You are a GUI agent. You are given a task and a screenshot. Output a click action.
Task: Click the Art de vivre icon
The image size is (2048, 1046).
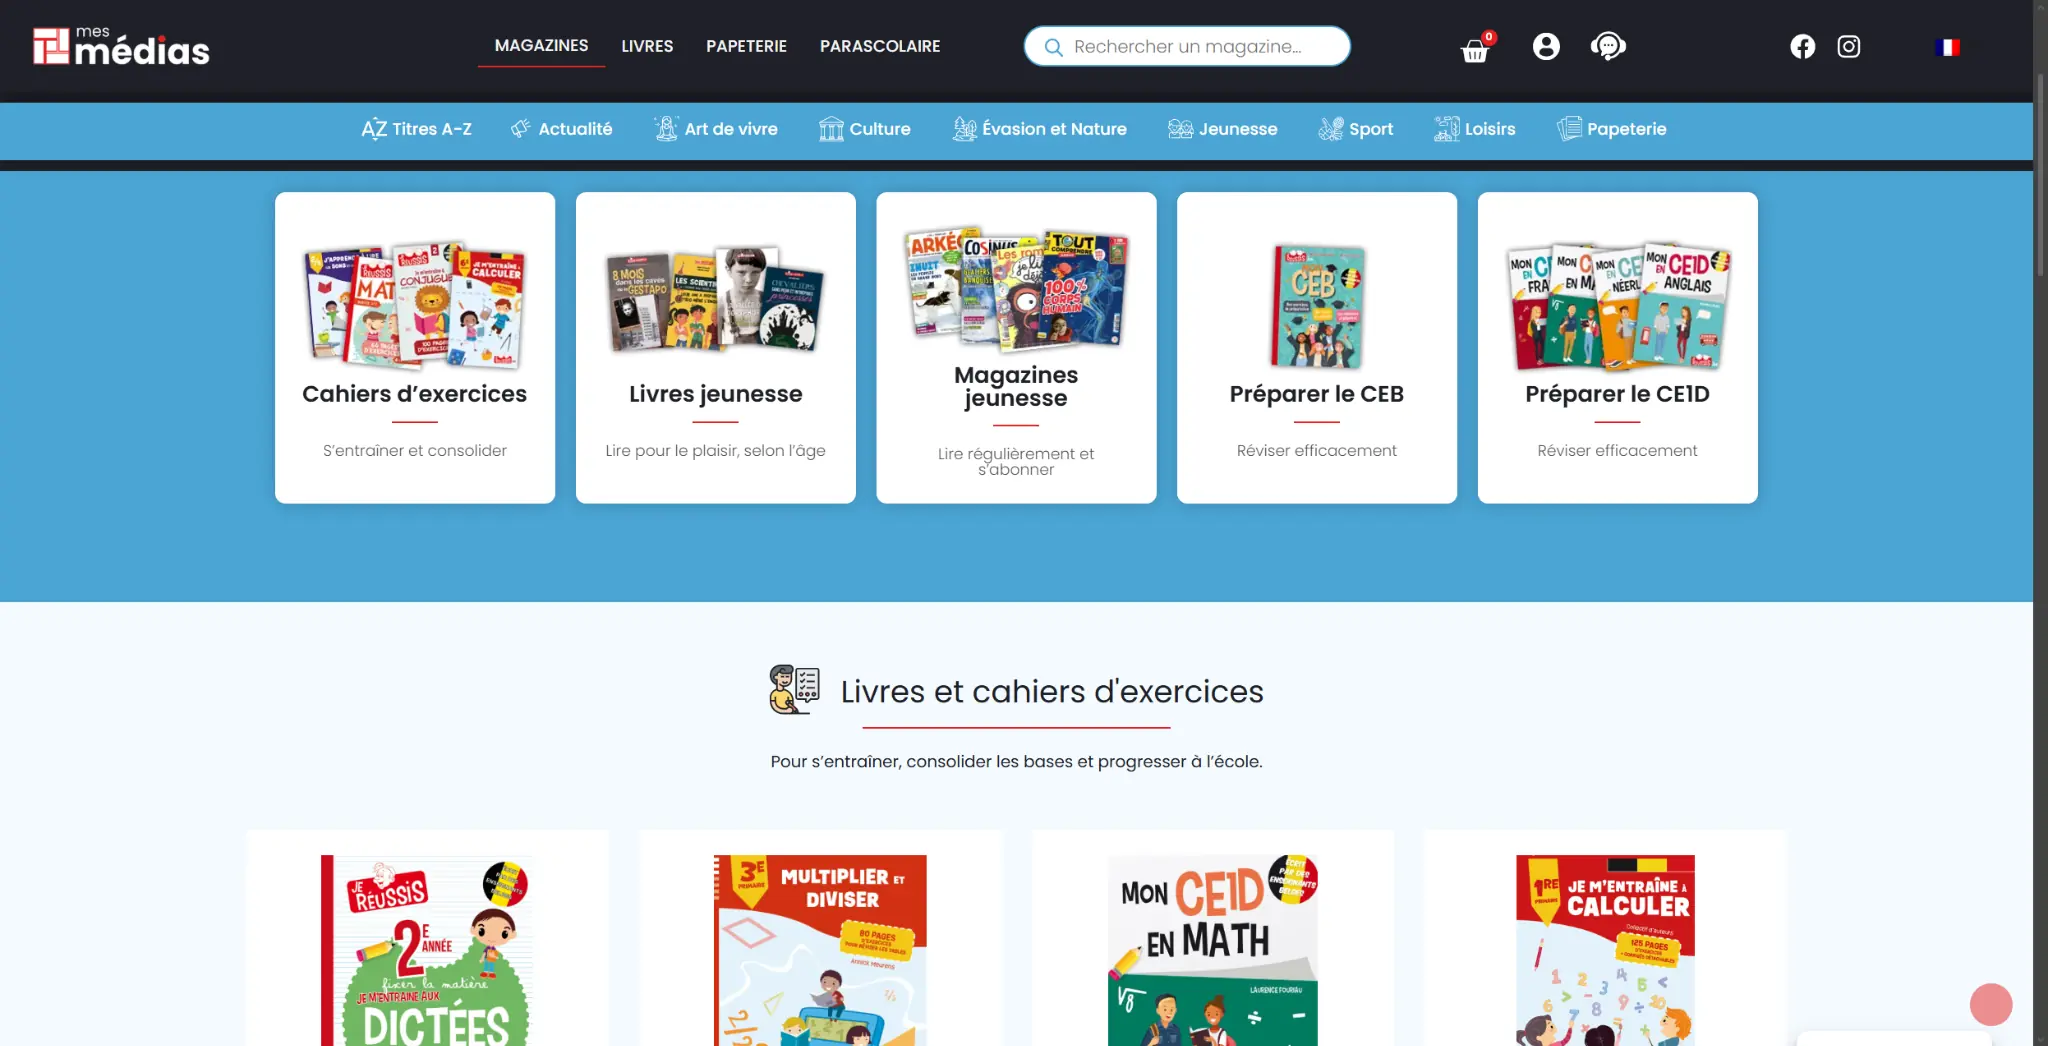tap(666, 129)
